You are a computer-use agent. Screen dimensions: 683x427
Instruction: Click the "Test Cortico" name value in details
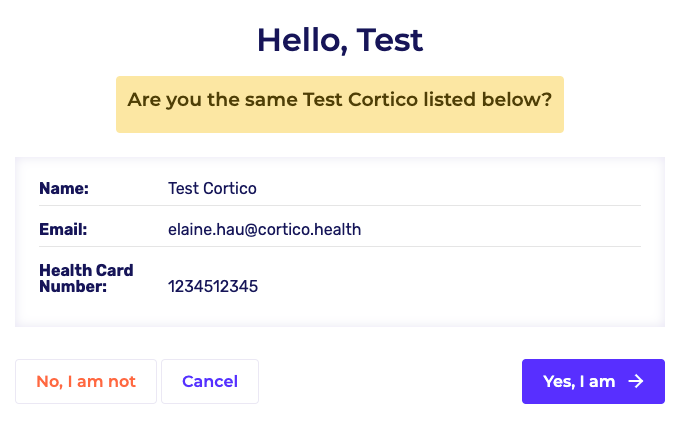[x=213, y=188]
